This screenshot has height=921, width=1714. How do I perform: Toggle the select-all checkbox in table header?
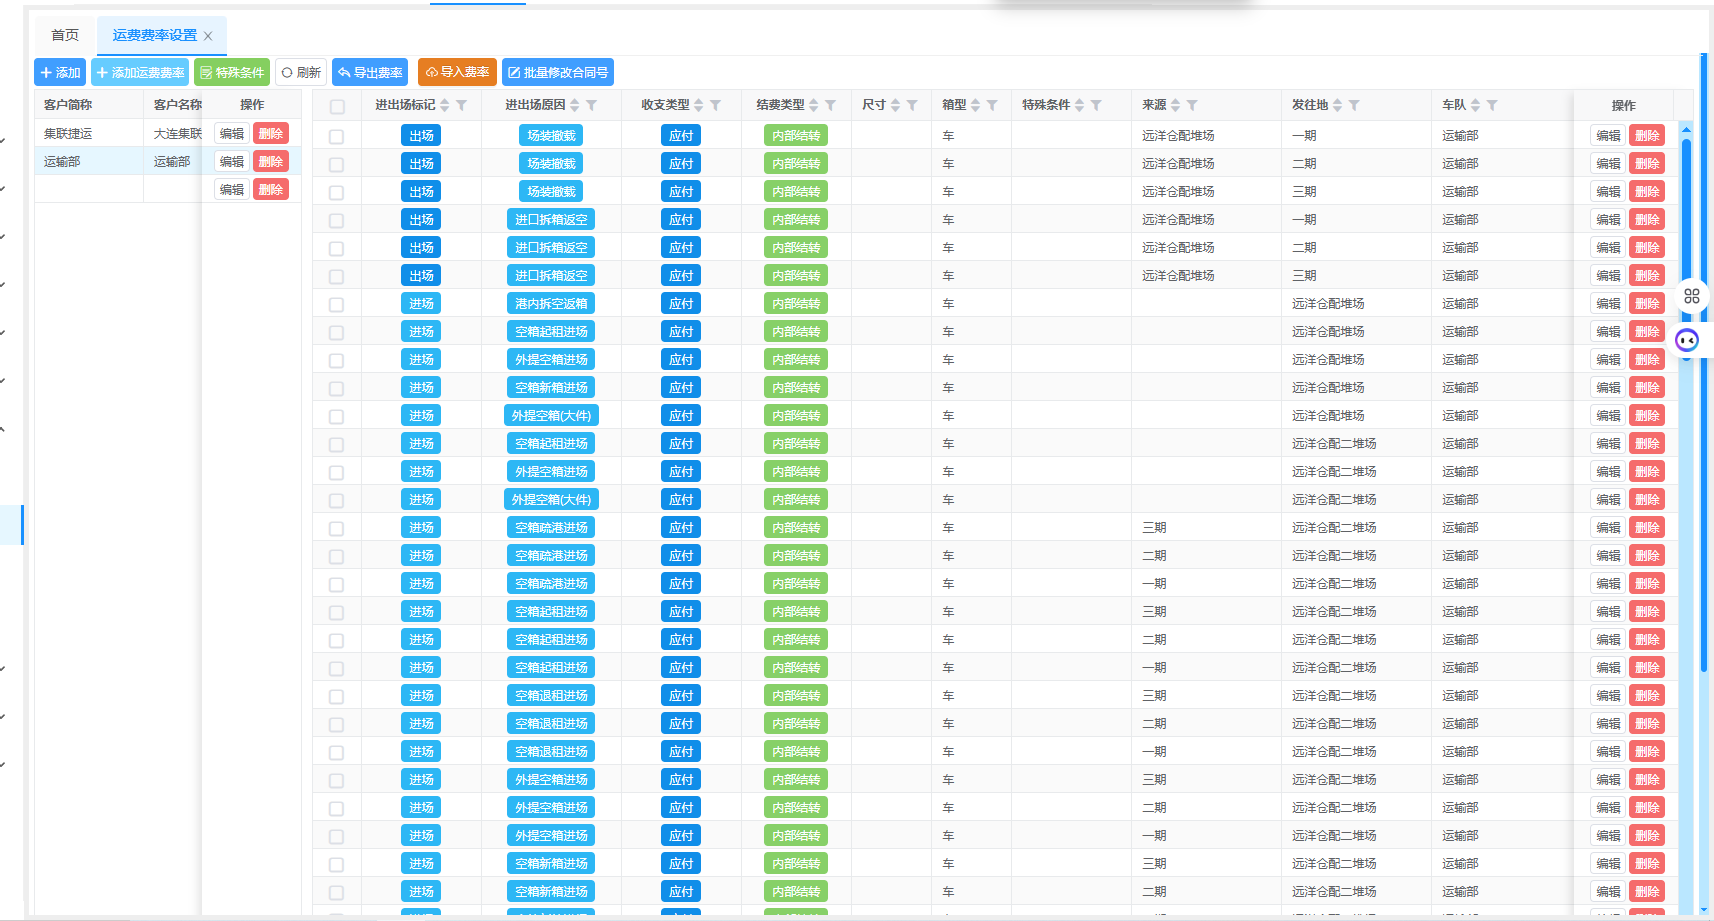(337, 106)
